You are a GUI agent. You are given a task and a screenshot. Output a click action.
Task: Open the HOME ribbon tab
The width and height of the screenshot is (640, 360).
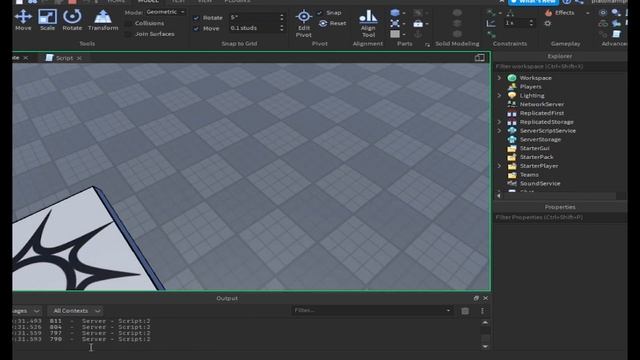tap(116, 2)
